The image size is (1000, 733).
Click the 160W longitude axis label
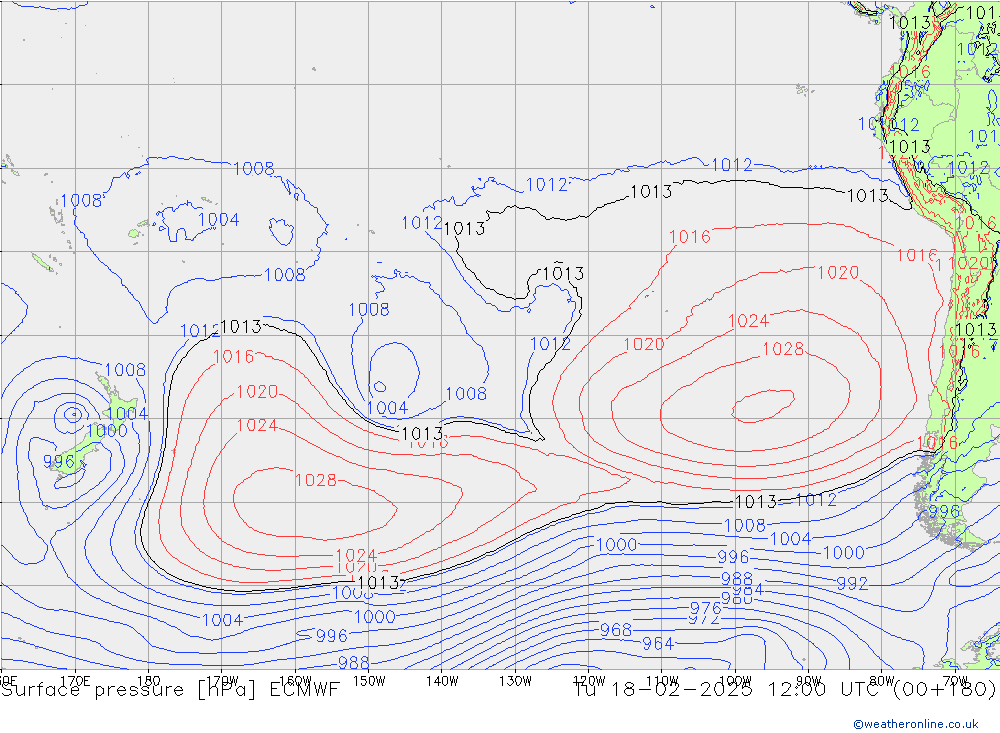click(295, 680)
